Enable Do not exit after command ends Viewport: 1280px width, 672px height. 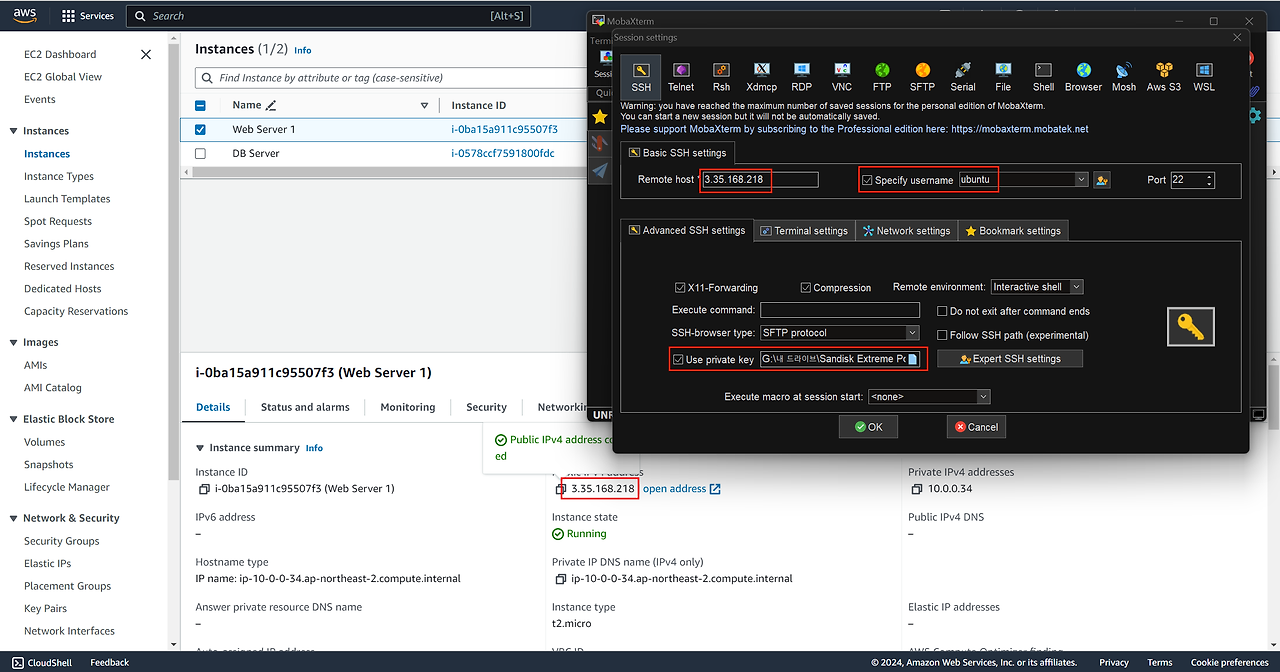pos(942,312)
